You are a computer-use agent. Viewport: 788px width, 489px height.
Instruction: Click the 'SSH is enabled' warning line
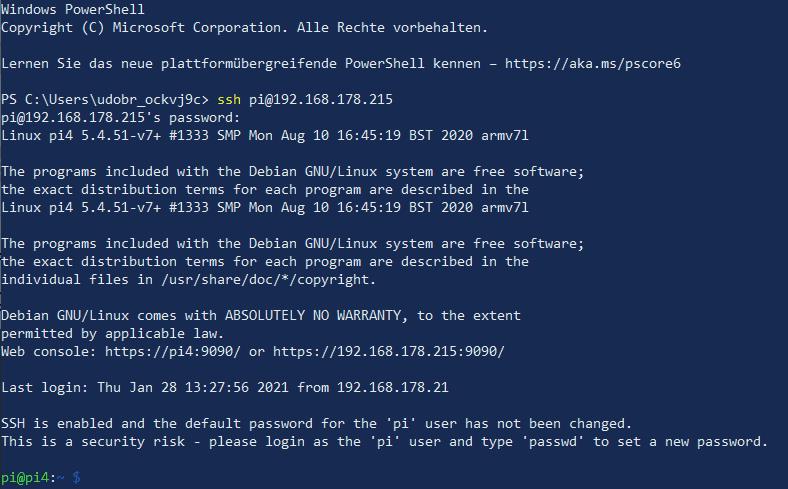pyautogui.click(x=316, y=424)
